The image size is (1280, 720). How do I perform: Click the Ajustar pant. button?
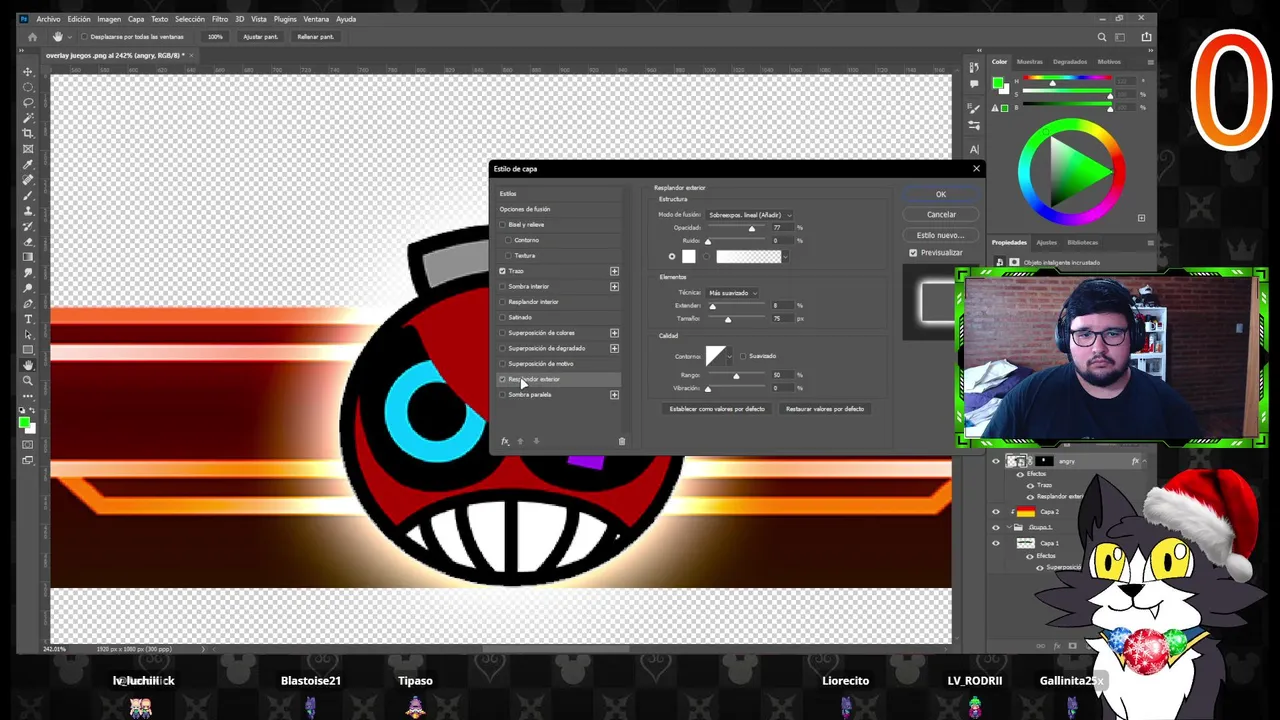(x=260, y=37)
